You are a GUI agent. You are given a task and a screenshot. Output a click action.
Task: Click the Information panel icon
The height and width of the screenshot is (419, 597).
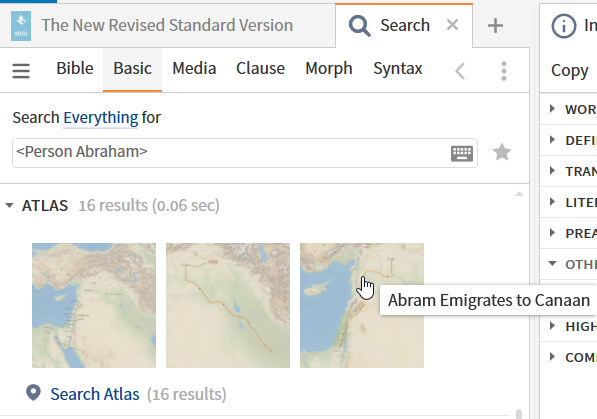pos(563,26)
